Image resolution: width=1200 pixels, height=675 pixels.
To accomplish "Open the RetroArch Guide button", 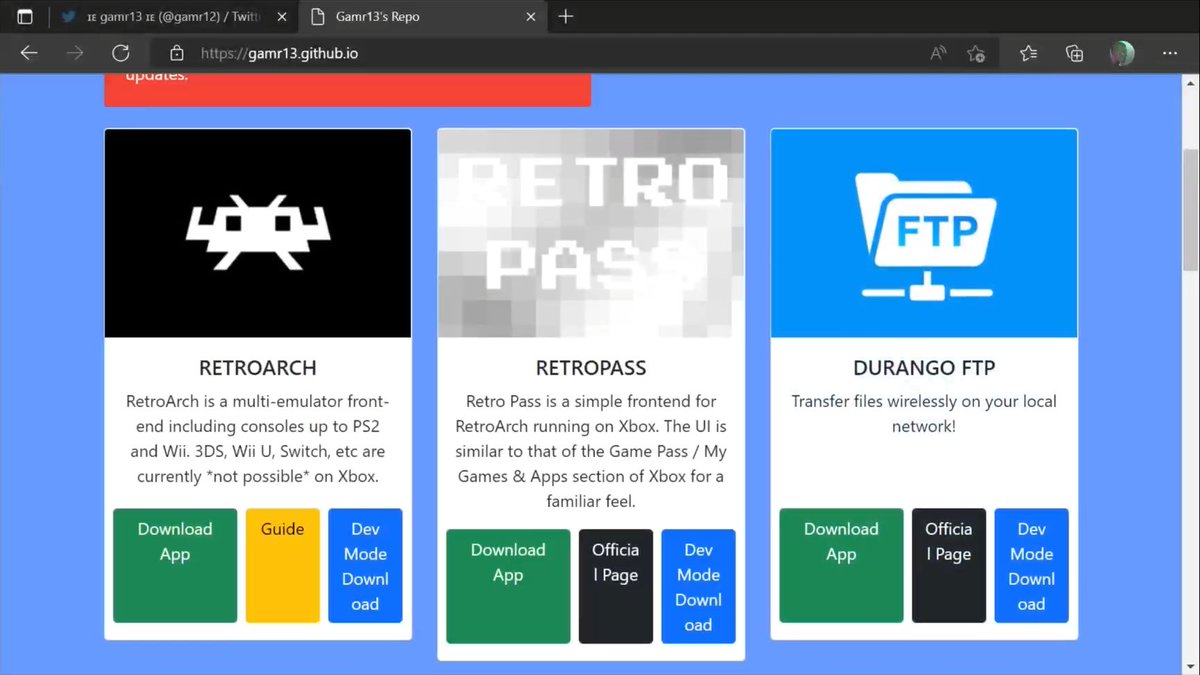I will click(282, 566).
